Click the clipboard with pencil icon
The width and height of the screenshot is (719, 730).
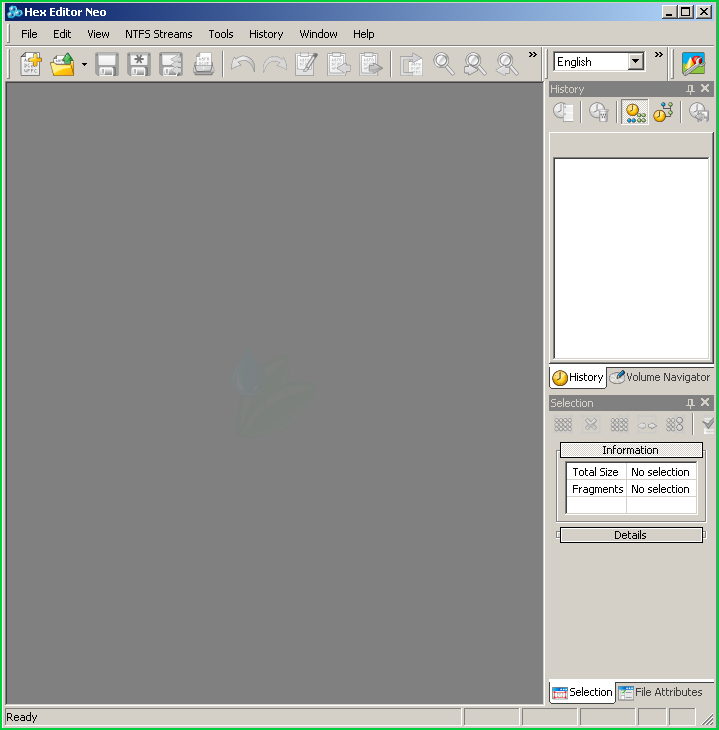(307, 64)
